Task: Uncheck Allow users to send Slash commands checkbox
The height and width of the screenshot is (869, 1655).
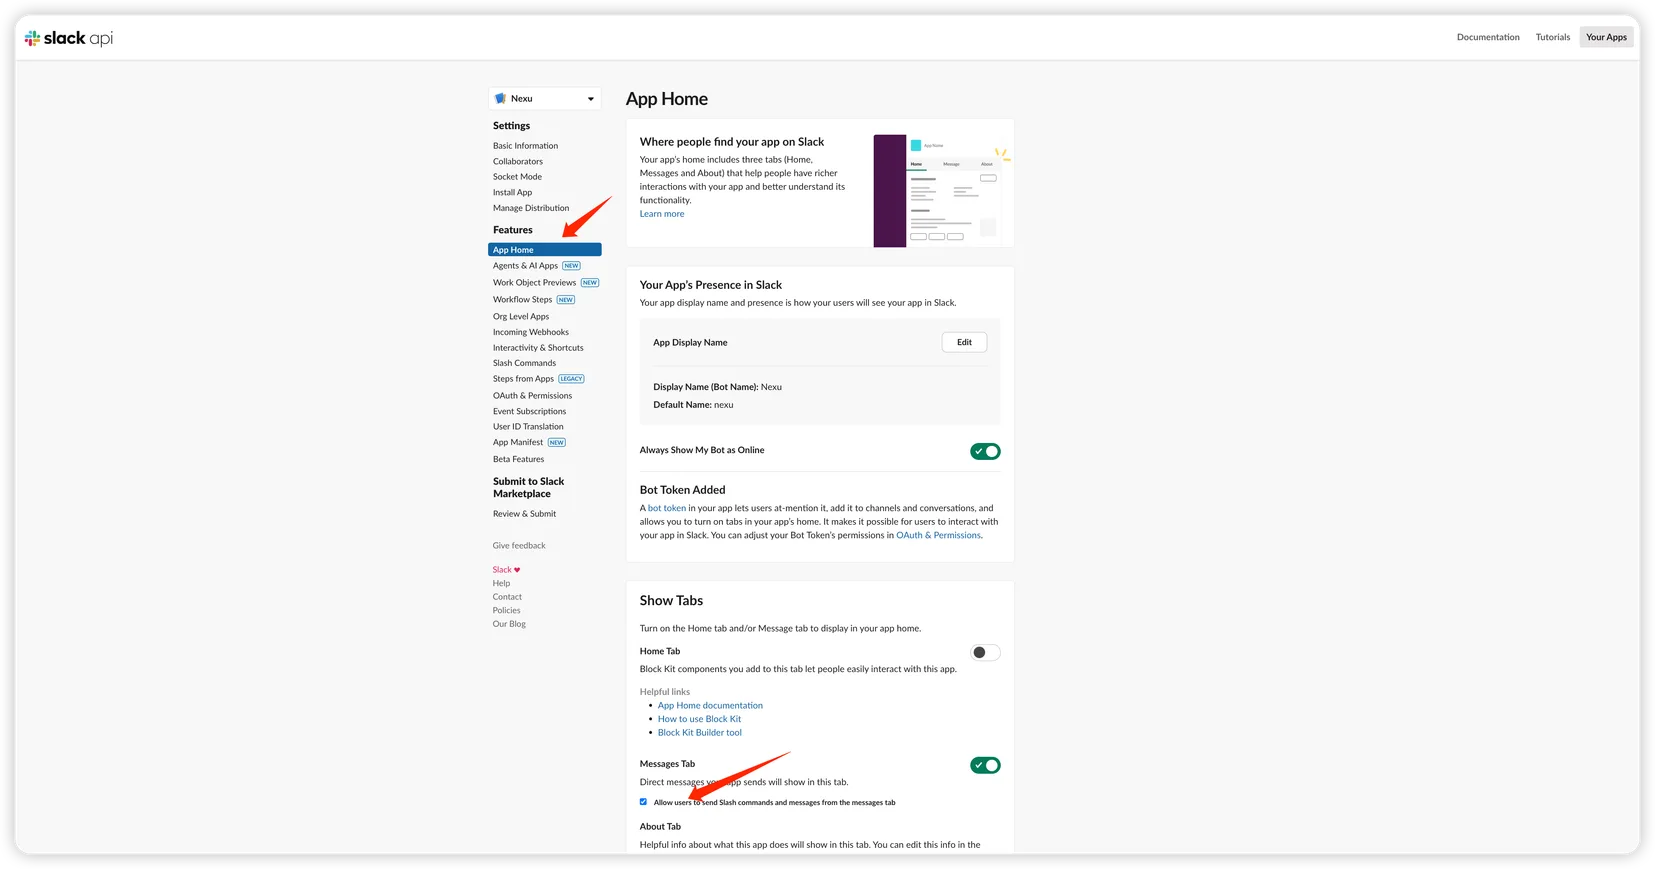Action: pyautogui.click(x=643, y=802)
